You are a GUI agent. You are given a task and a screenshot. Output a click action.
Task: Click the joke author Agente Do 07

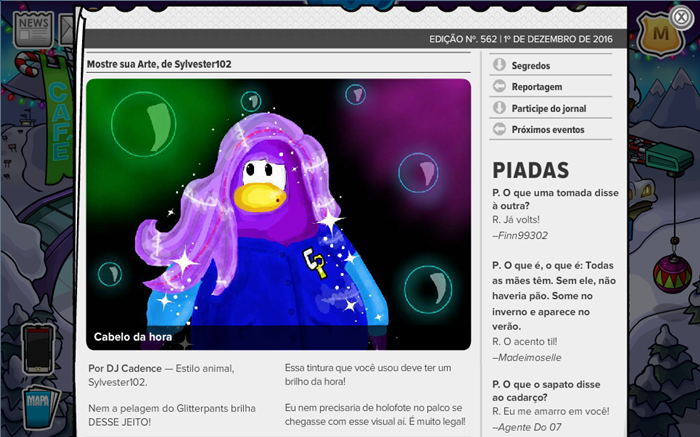(x=527, y=427)
